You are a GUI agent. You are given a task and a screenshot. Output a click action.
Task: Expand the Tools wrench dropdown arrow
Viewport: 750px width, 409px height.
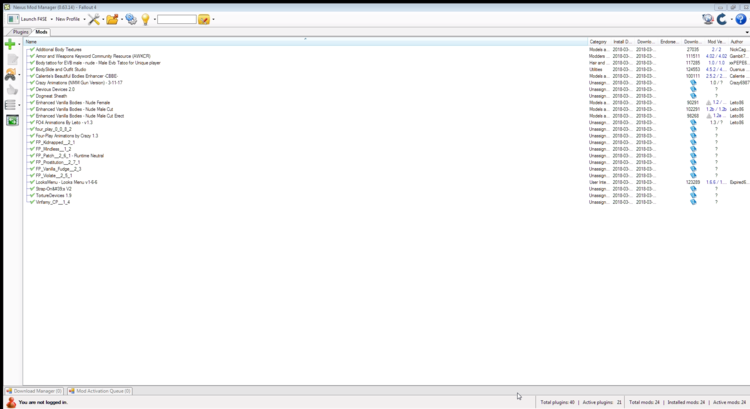(x=103, y=20)
